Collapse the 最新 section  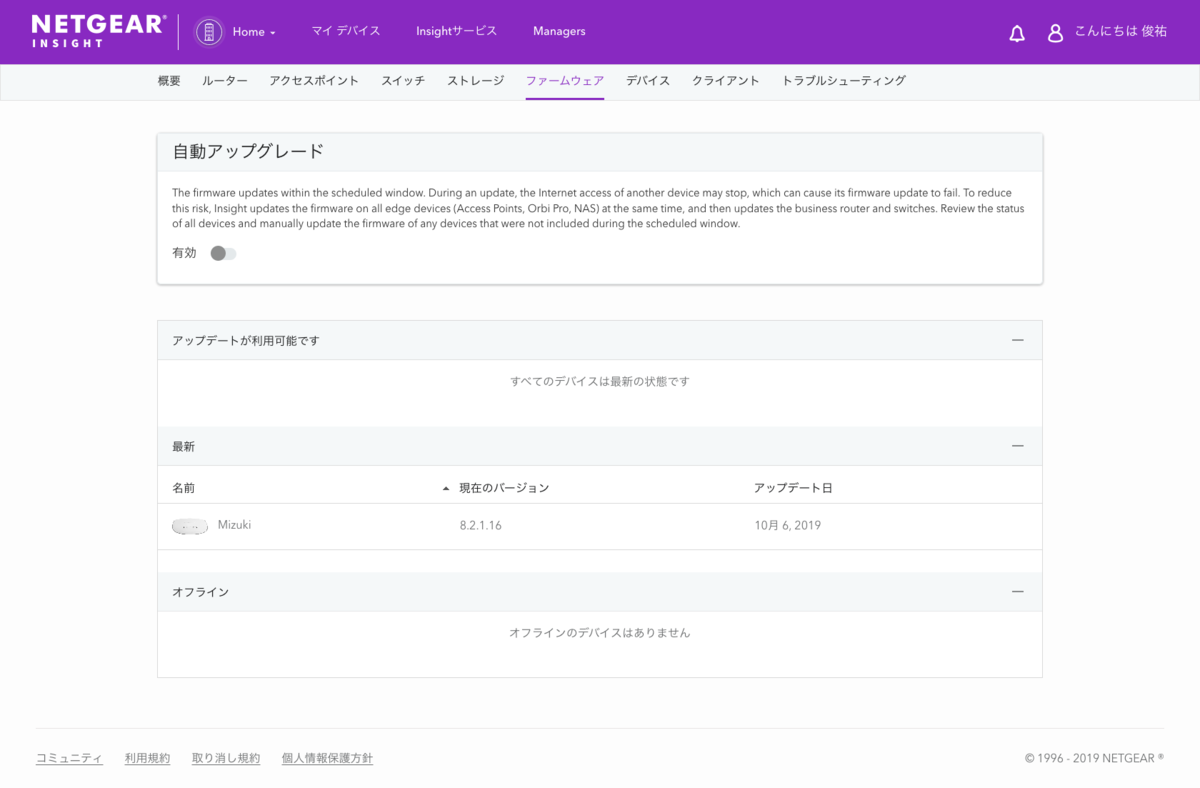[1018, 446]
